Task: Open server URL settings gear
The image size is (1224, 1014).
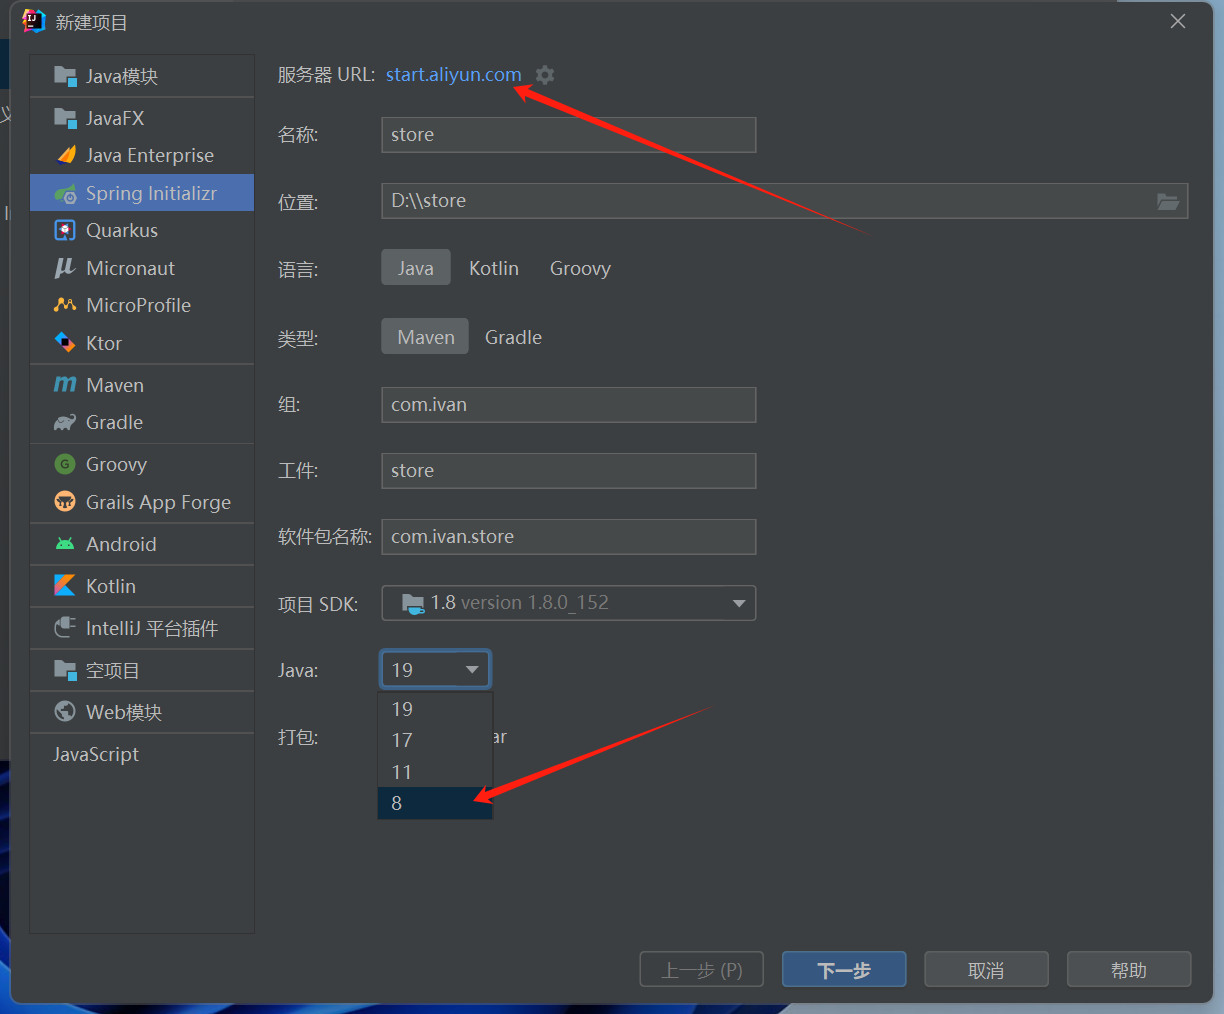Action: (x=545, y=75)
